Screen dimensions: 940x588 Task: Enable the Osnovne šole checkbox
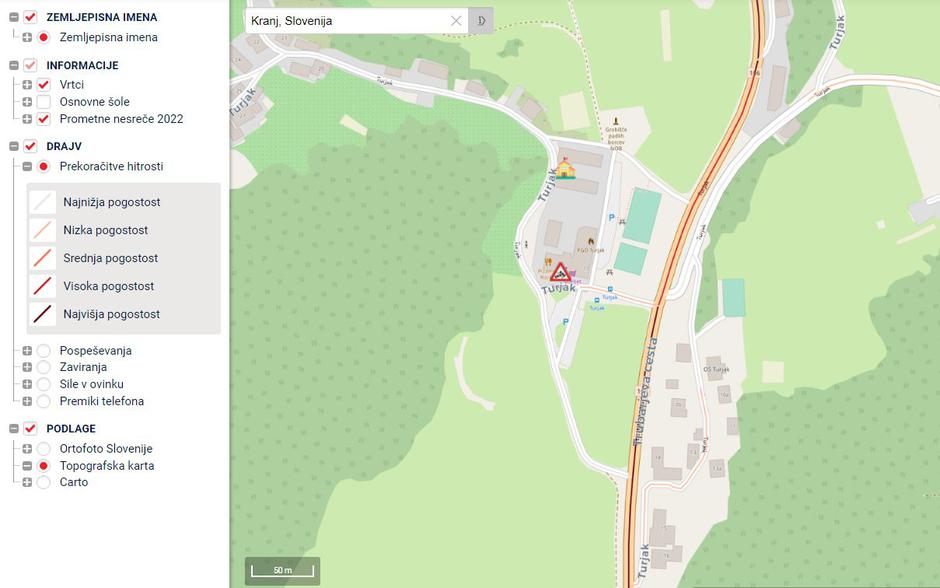pos(43,102)
